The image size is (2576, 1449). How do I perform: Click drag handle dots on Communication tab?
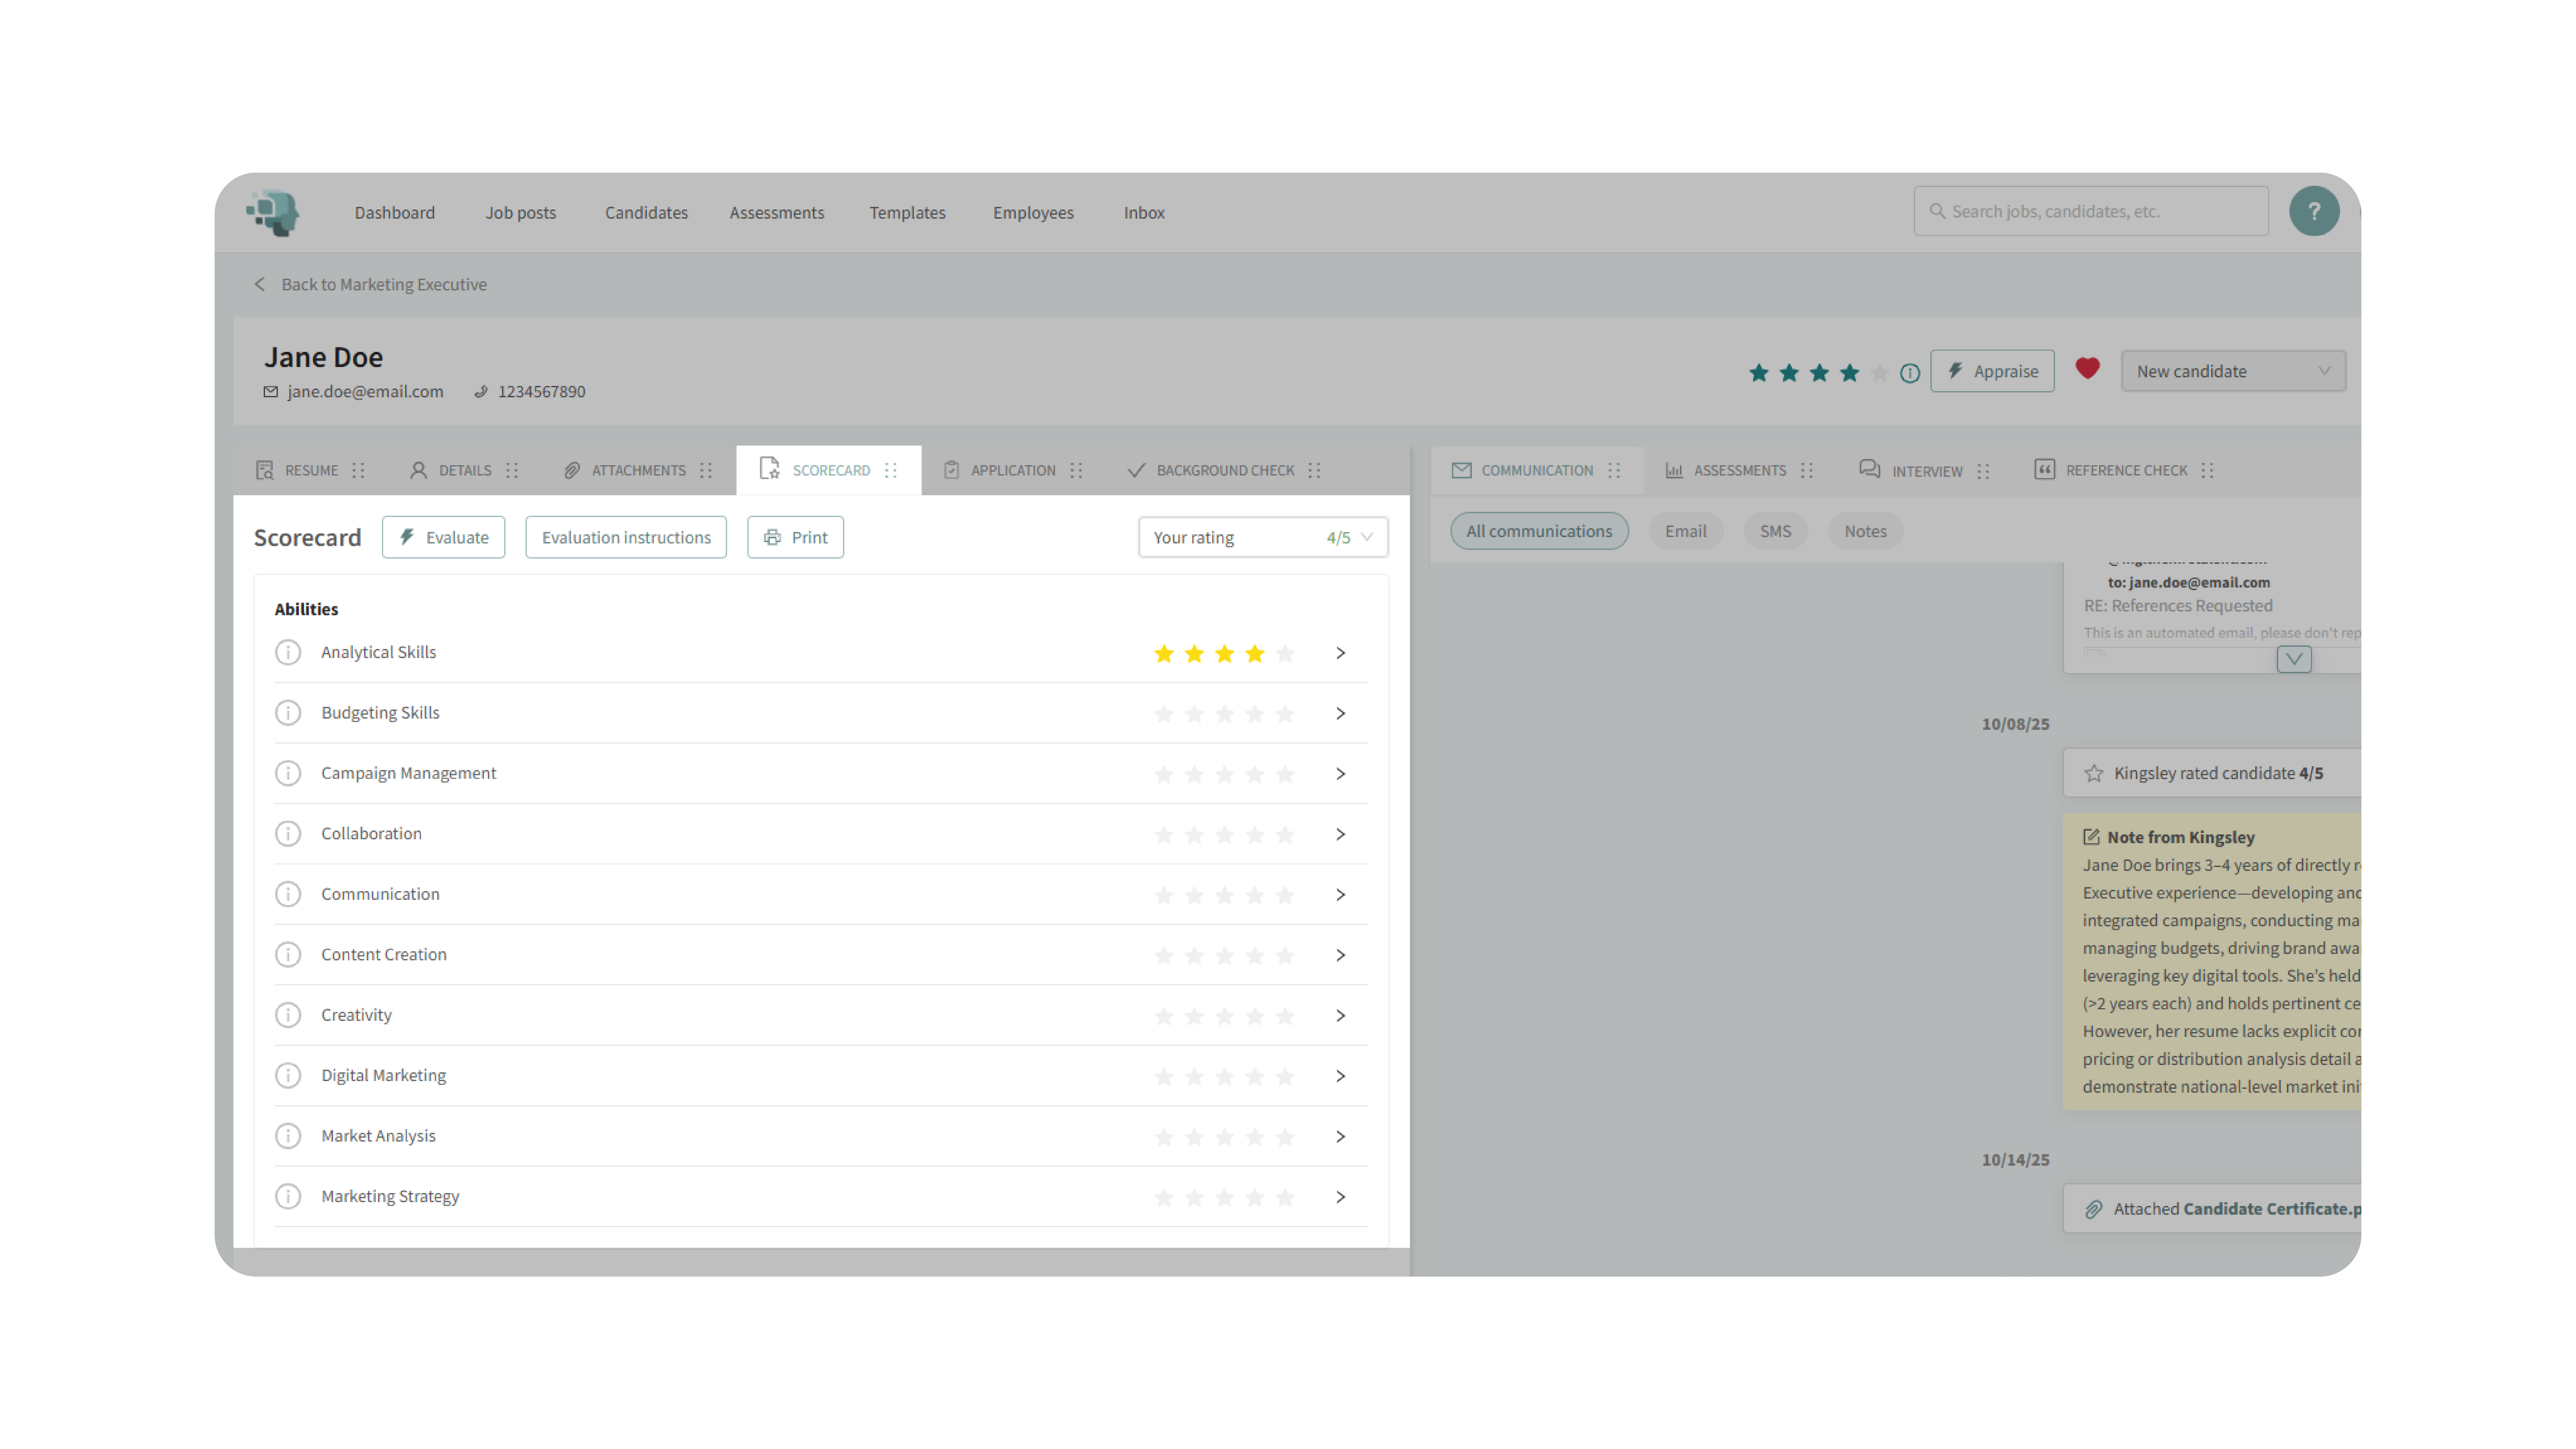[1614, 470]
